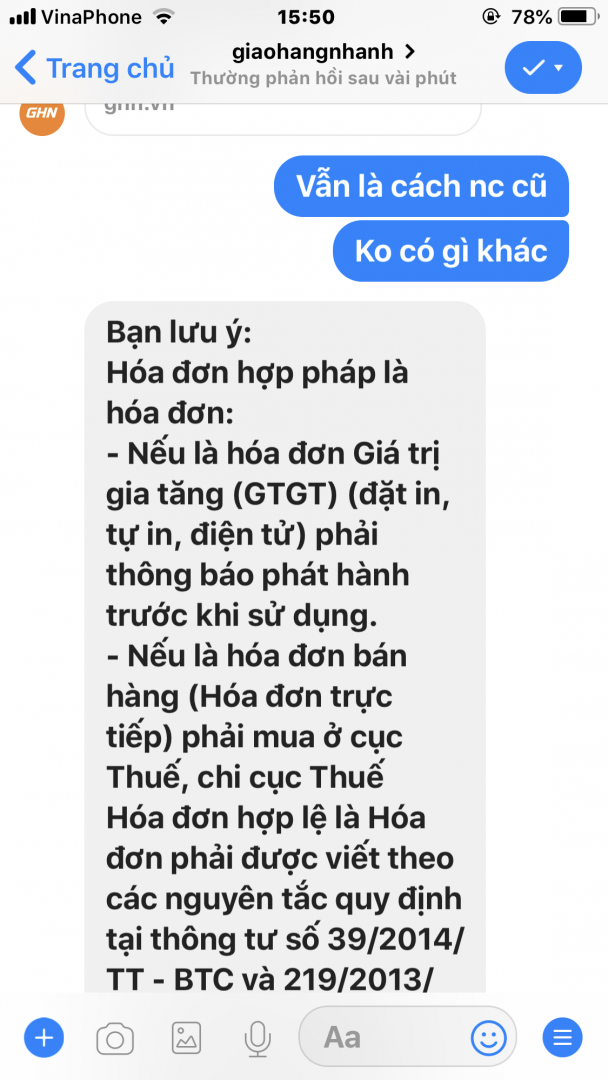Select the "Vẫn là cách nc cũ" message bubble
Image resolution: width=608 pixels, height=1080 pixels.
point(421,186)
